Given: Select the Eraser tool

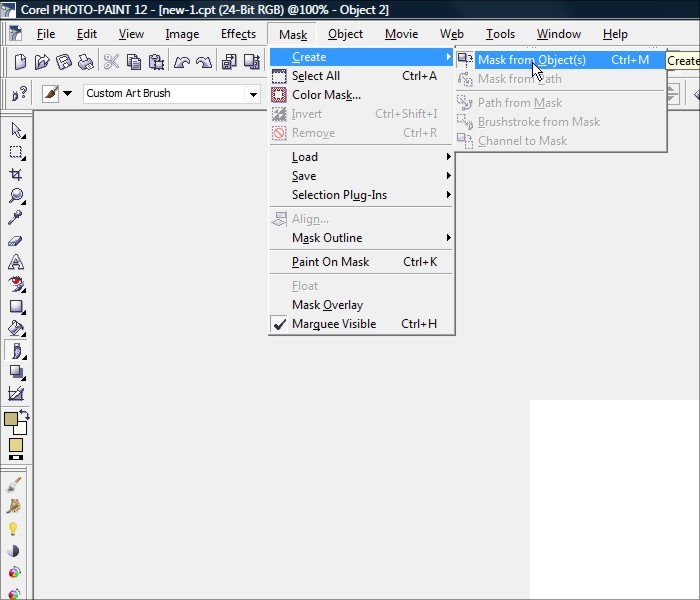Looking at the screenshot, I should click(x=16, y=240).
